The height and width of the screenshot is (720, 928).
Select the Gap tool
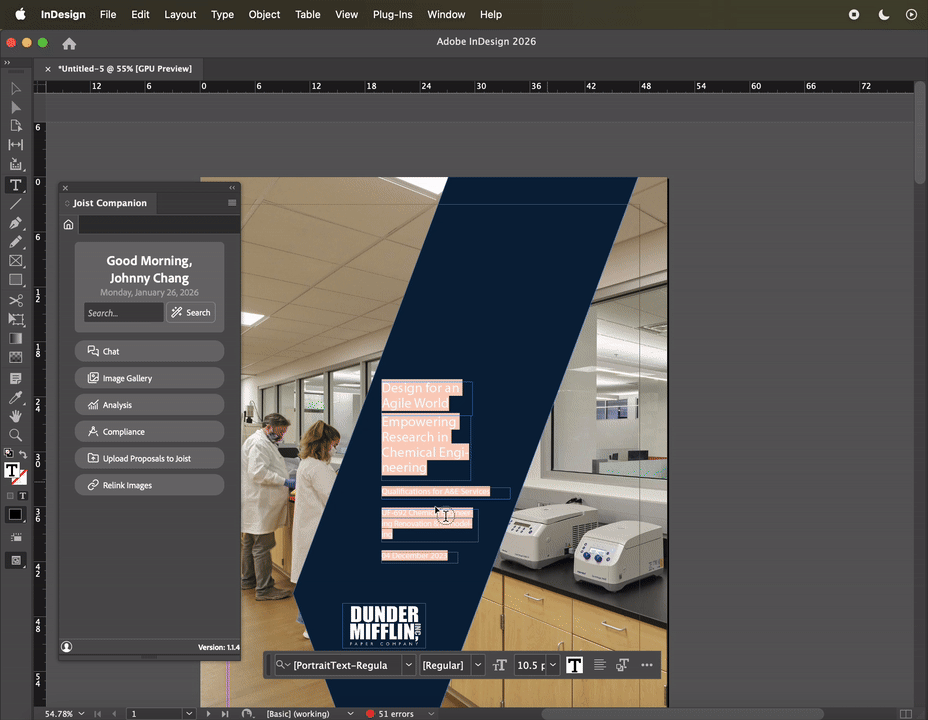coord(15,145)
